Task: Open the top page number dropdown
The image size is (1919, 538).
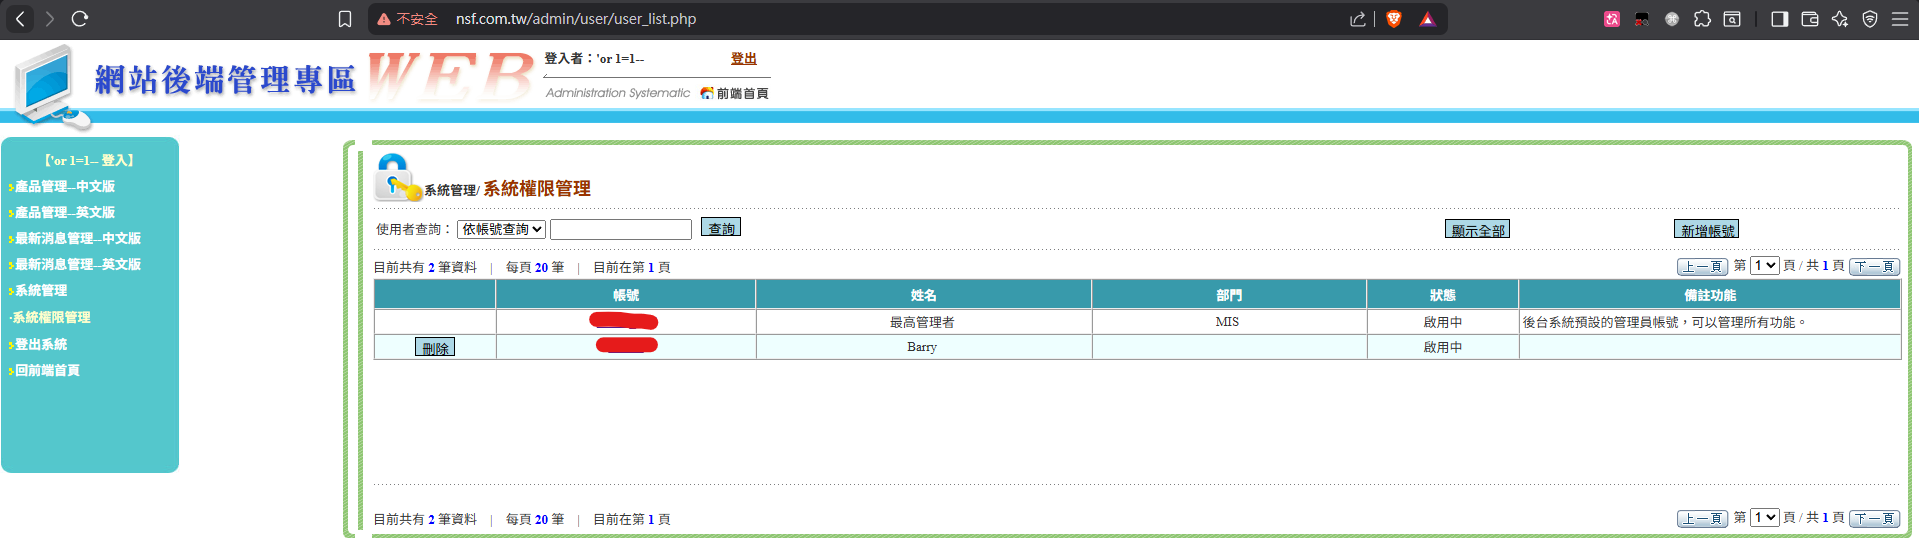Action: click(1764, 265)
